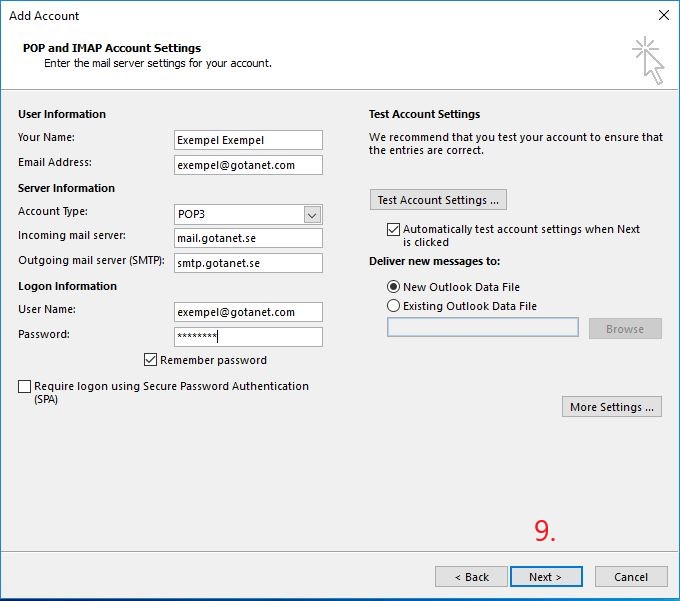Open More Settings dialog
The height and width of the screenshot is (601, 680).
pyautogui.click(x=611, y=407)
